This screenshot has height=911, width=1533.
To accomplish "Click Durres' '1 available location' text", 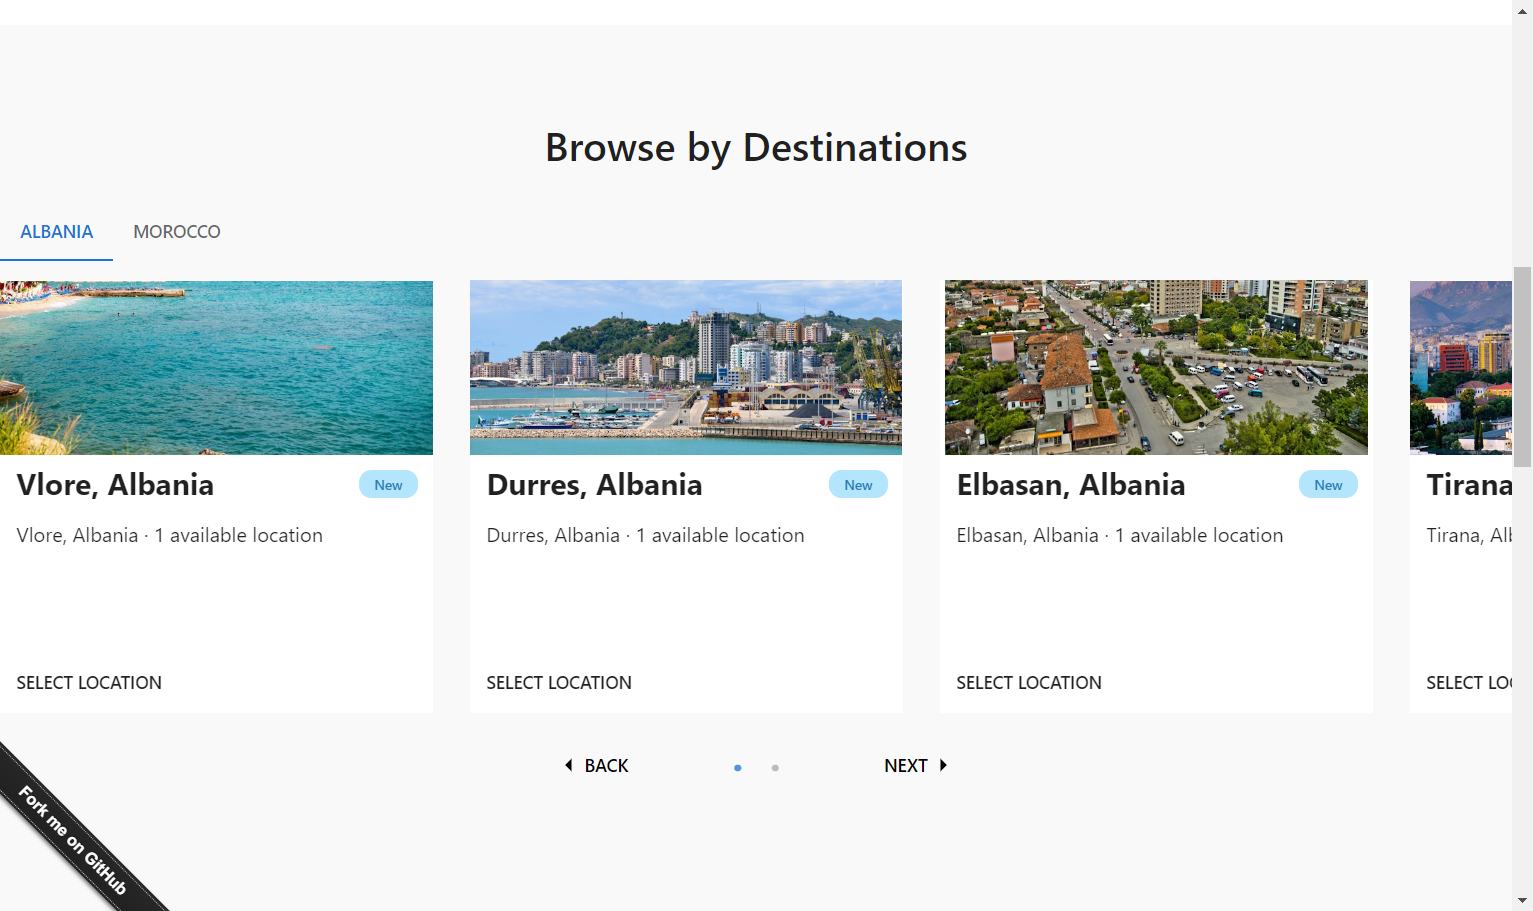I will [720, 536].
